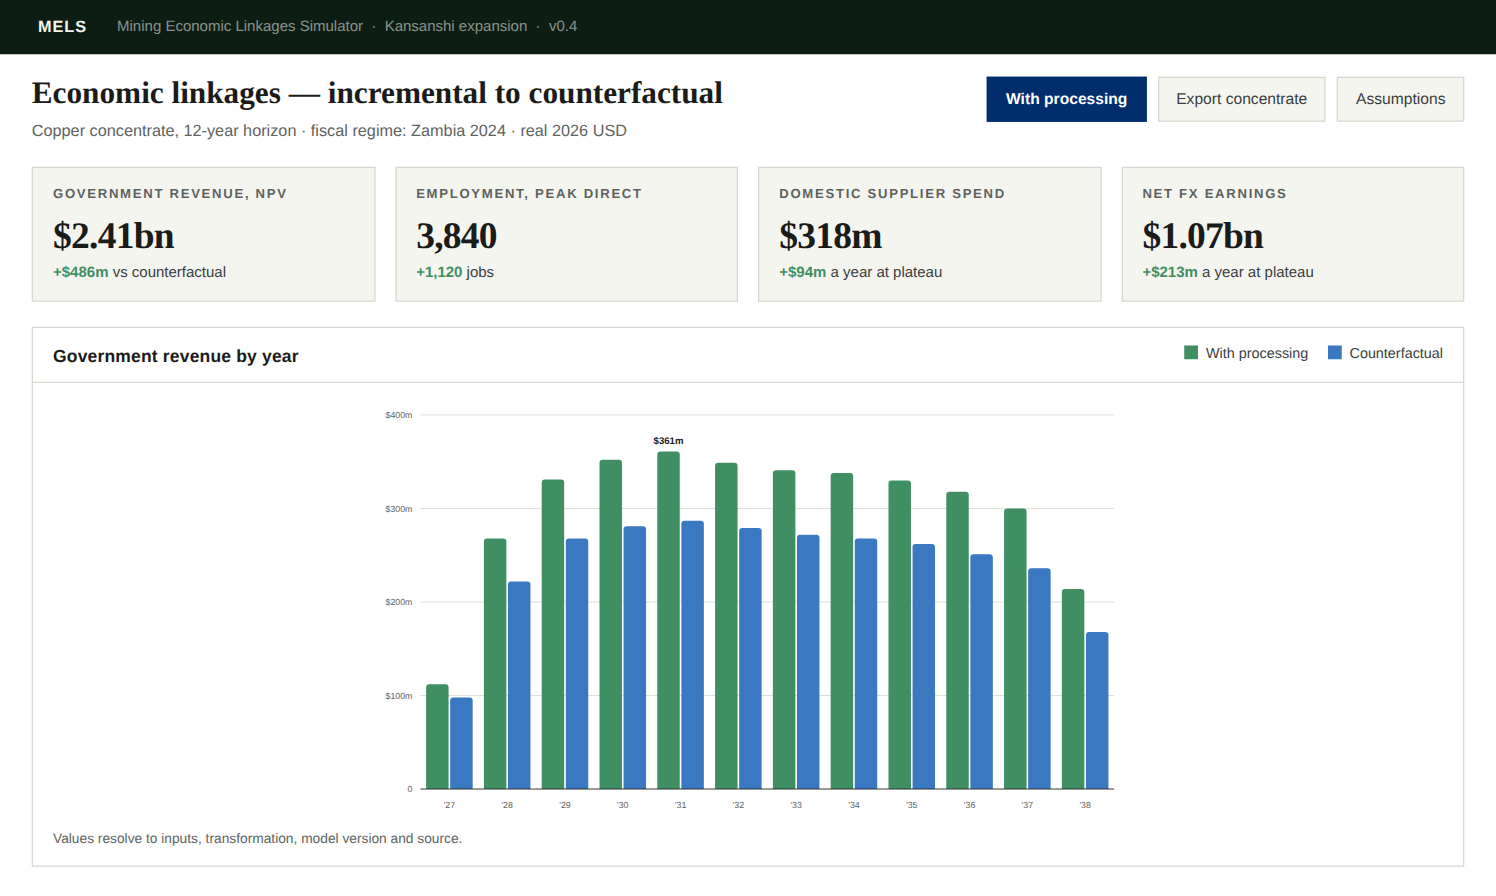
Task: Click the Kansanshi expansion project name
Action: (x=456, y=26)
